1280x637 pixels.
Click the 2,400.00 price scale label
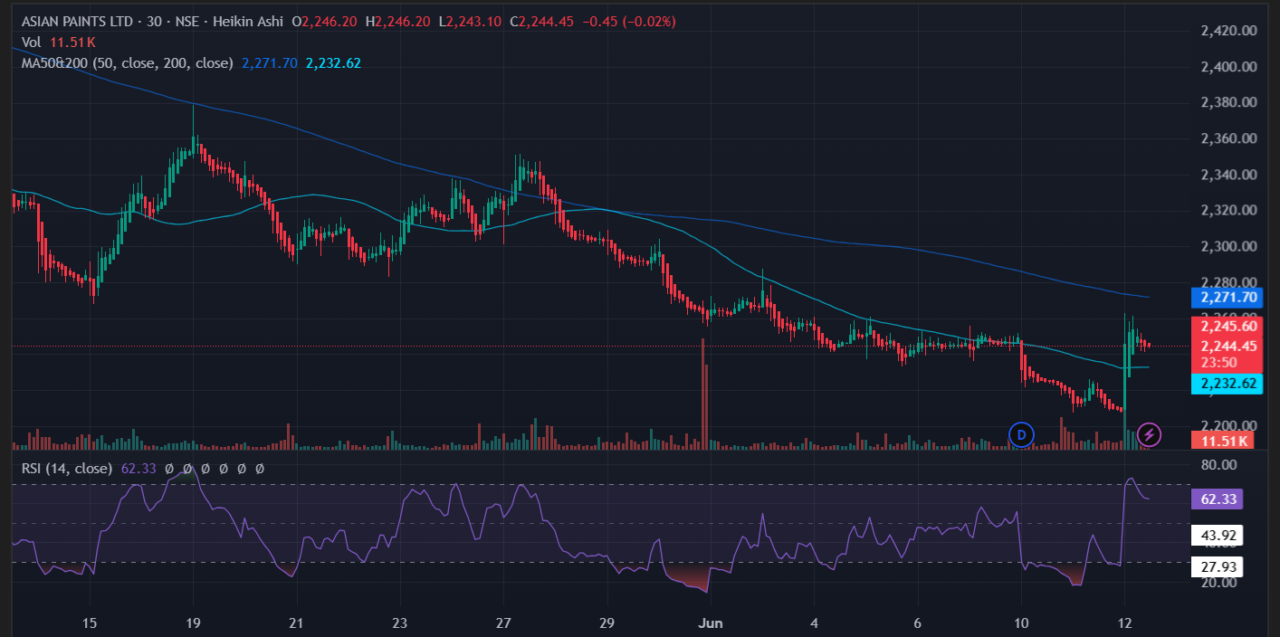tap(1228, 67)
